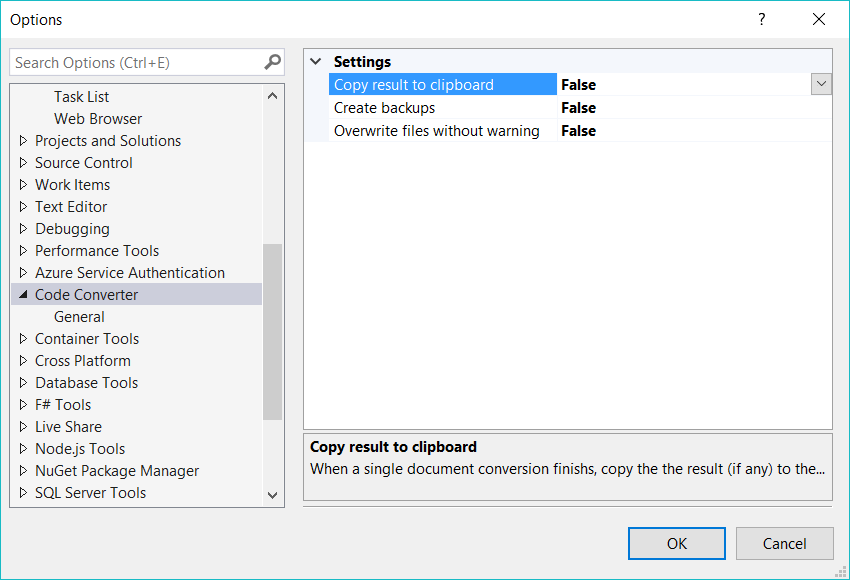Click the resize grip in bottom-right corner
Screen dimensions: 850x580
(x=841, y=571)
